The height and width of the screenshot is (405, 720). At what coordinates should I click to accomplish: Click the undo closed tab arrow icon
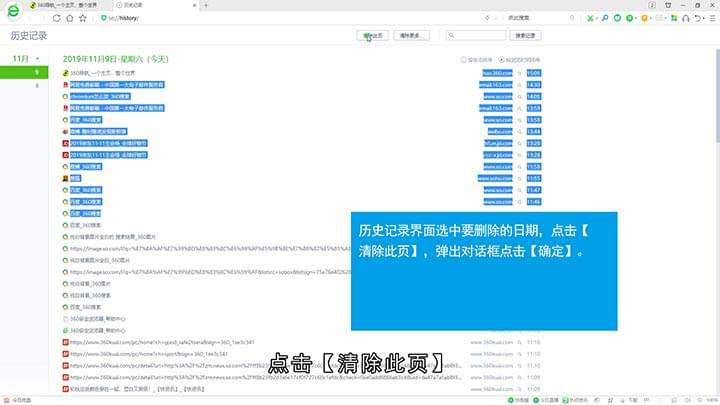pos(698,18)
